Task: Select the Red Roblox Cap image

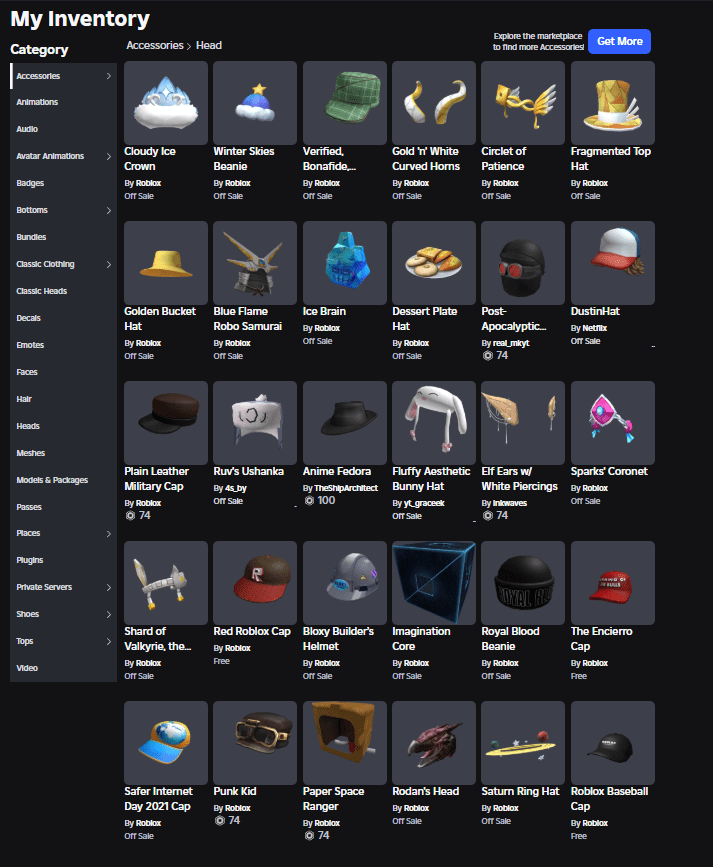Action: 255,583
